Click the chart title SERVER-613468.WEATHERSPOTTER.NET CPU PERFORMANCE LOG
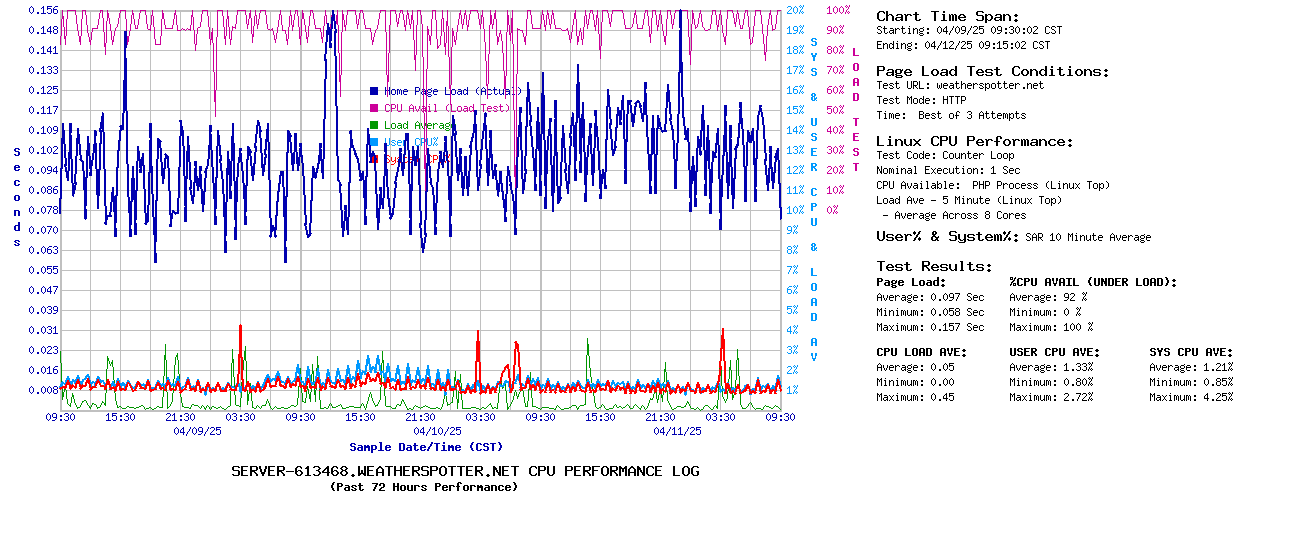Screen dimensions: 1300x550 (x=465, y=471)
